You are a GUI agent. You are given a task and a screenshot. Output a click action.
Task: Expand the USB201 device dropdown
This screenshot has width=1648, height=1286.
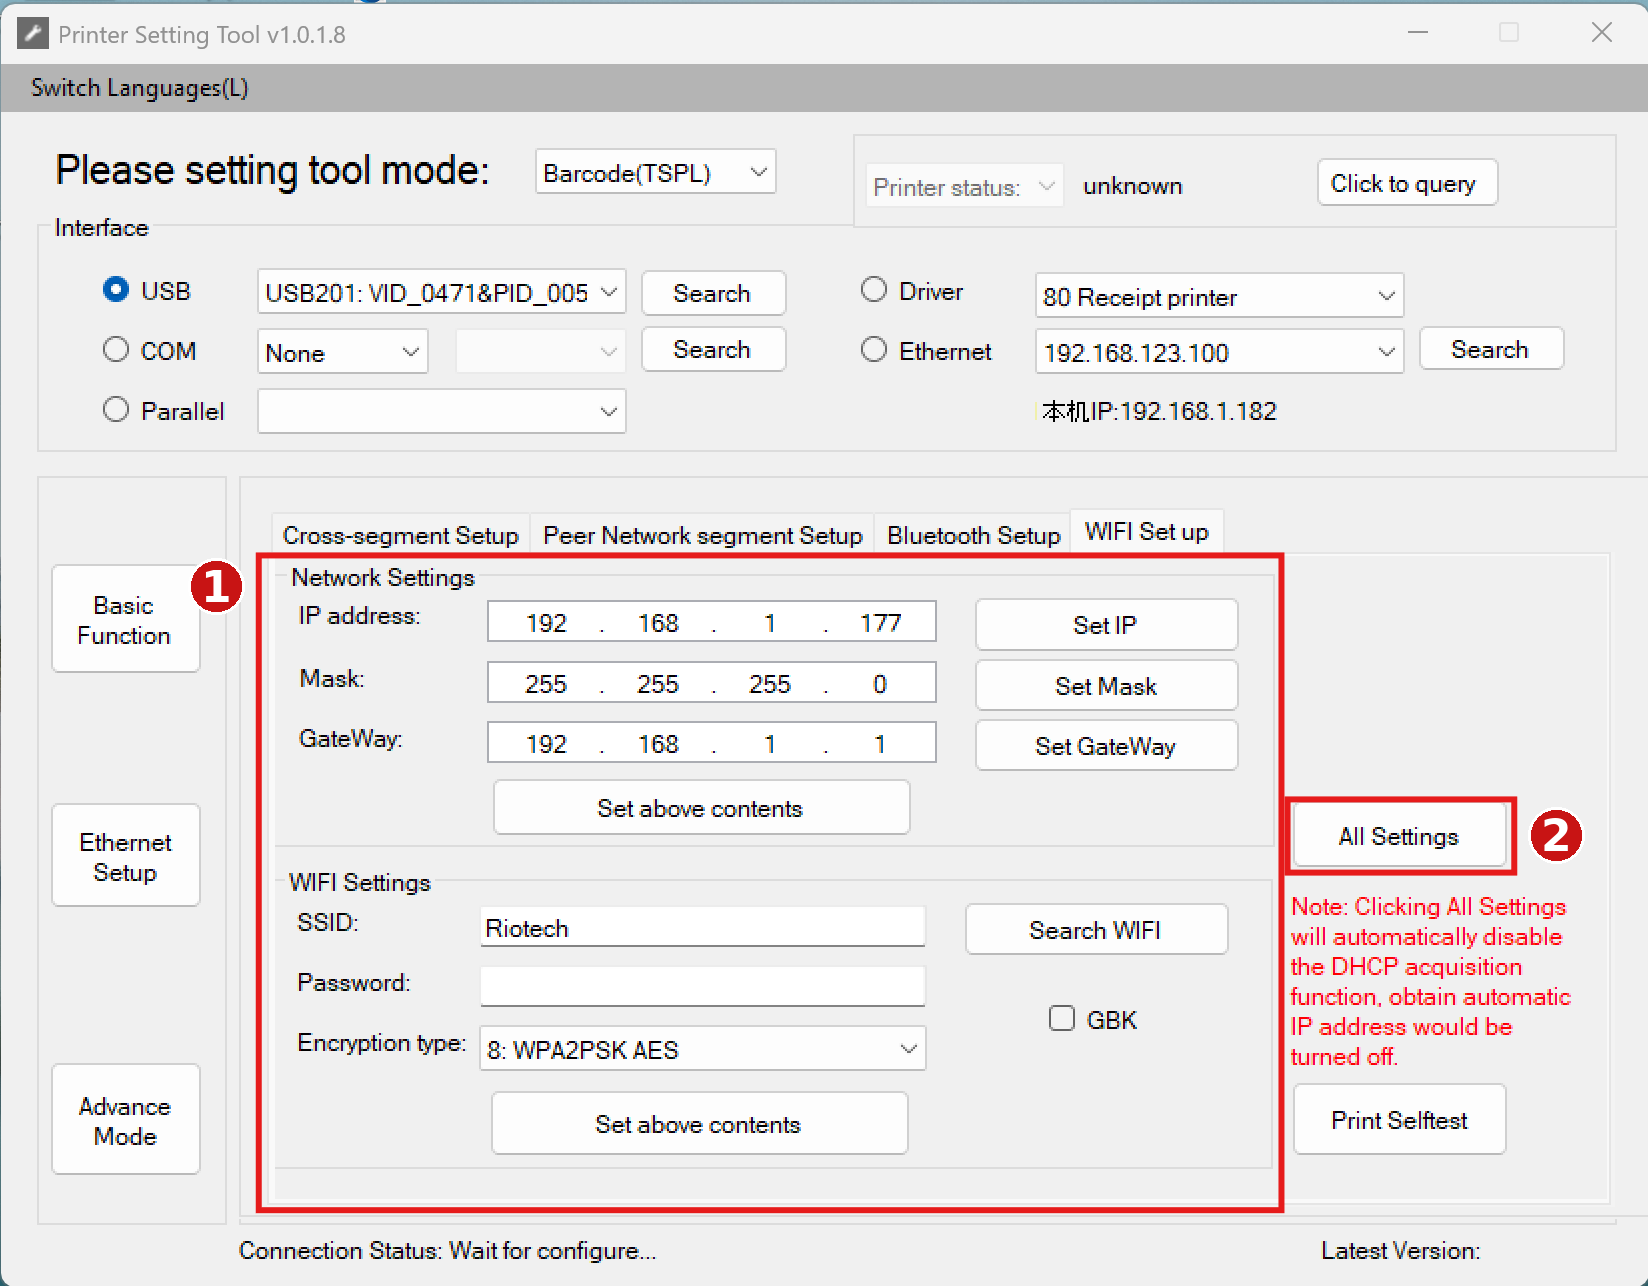click(442, 292)
